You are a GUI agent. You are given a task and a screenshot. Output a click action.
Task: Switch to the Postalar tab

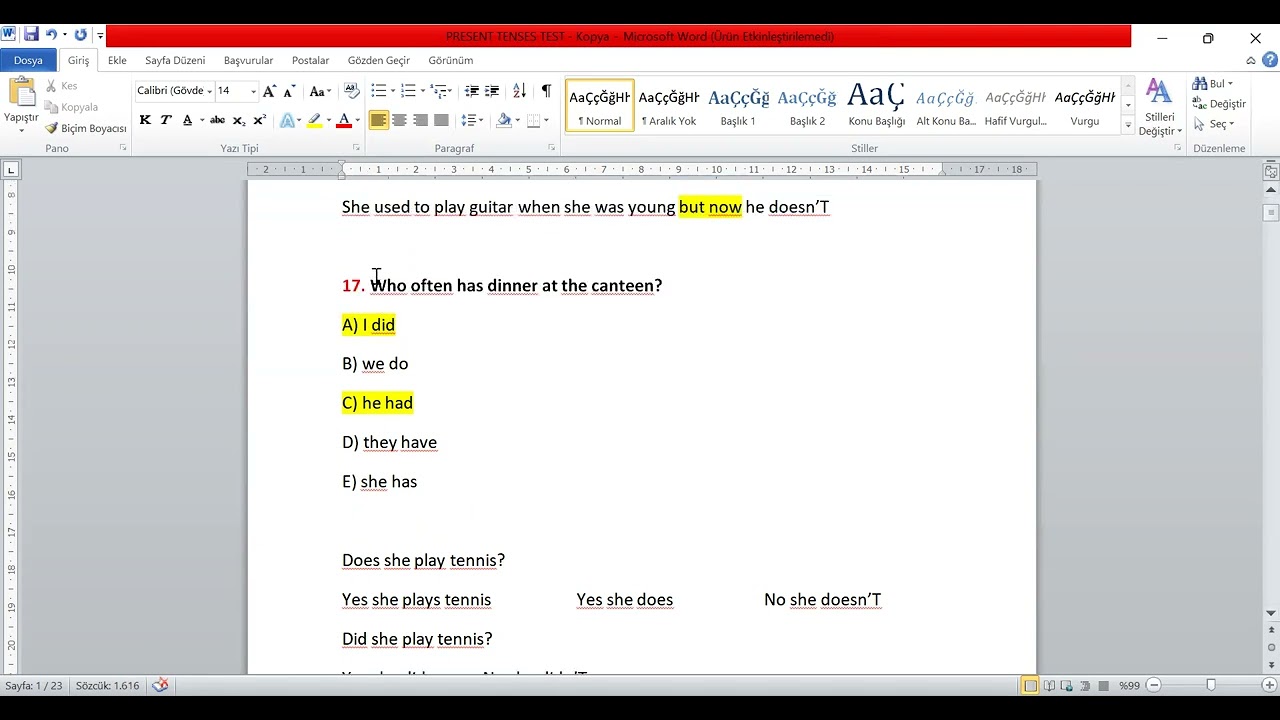(310, 61)
